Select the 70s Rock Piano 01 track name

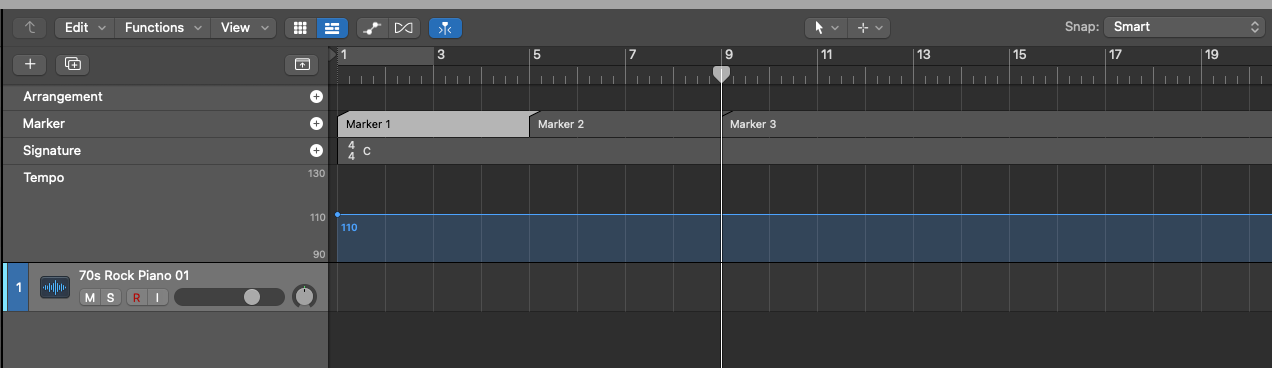tap(134, 275)
